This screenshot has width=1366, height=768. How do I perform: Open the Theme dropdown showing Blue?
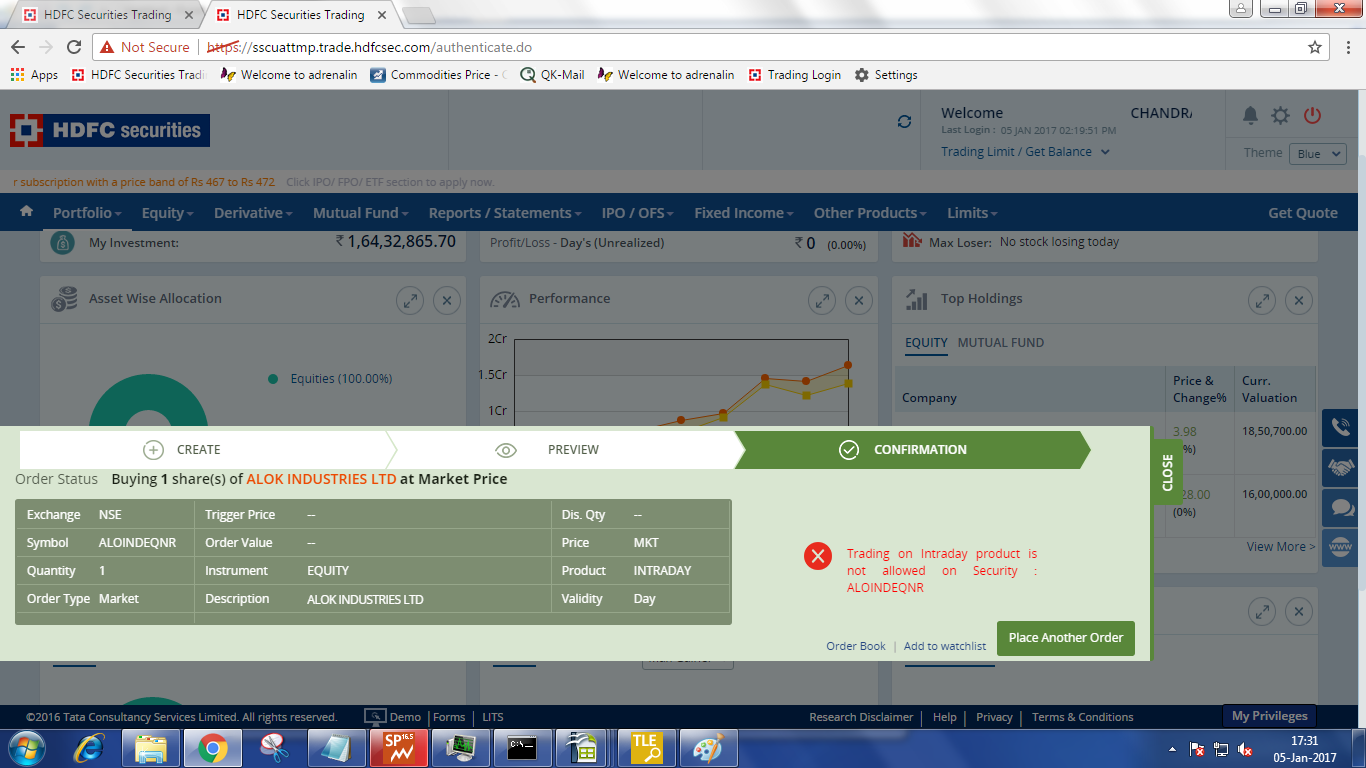point(1320,154)
